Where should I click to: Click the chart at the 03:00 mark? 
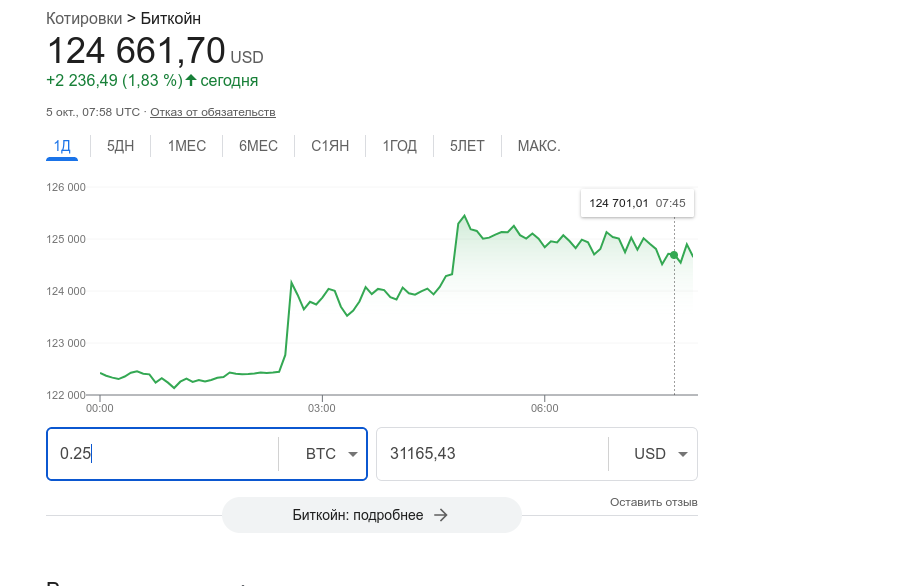pyautogui.click(x=322, y=300)
